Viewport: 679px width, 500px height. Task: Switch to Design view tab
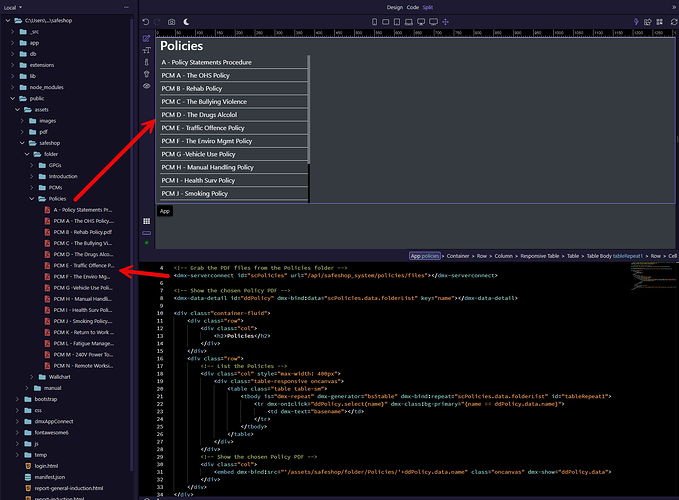pyautogui.click(x=394, y=7)
